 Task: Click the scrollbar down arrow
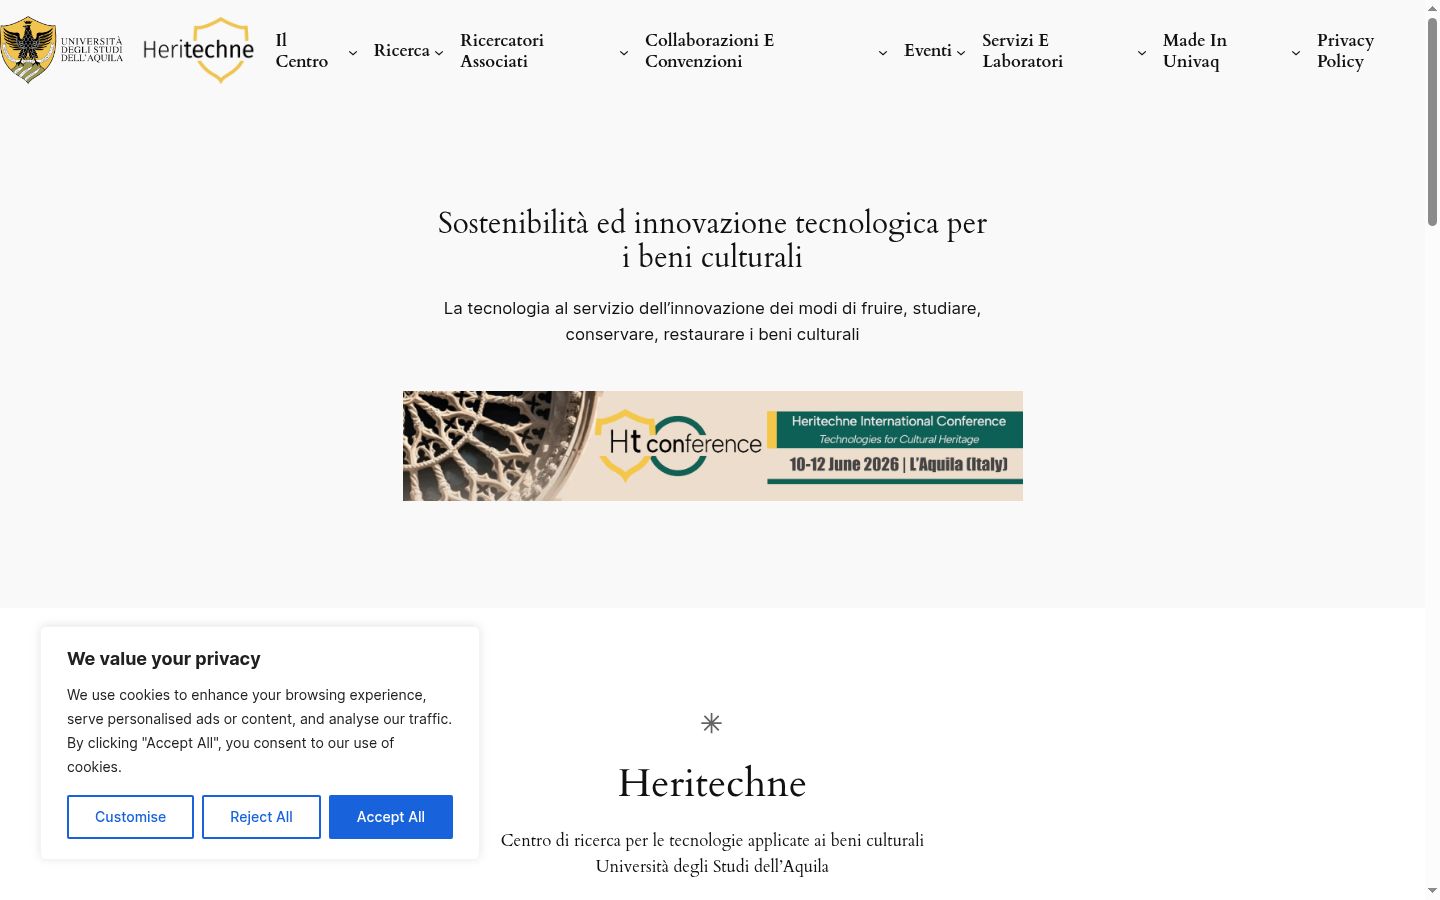pos(1432,891)
